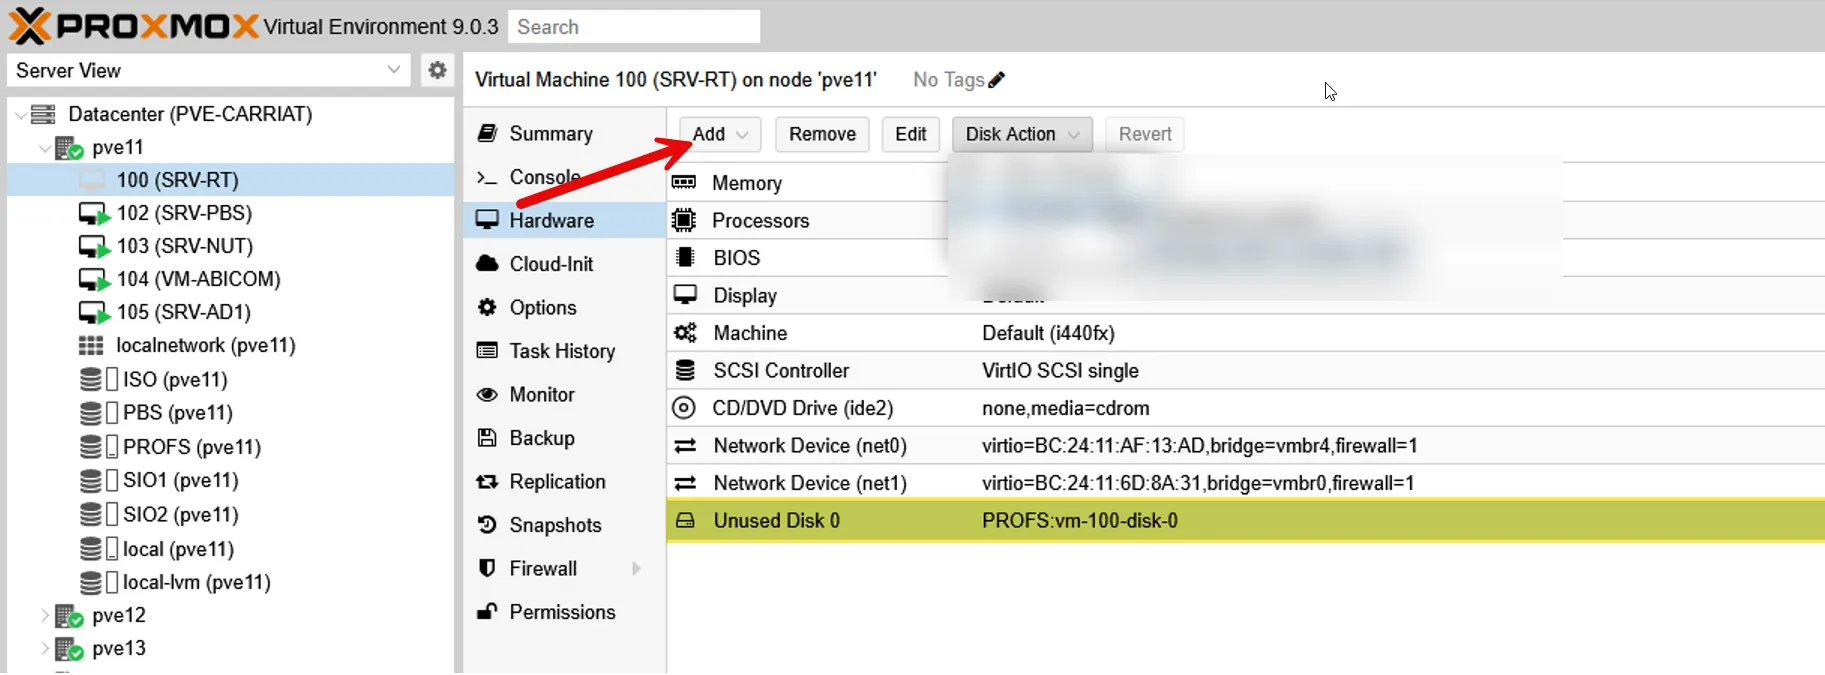Collapse the pve11 node tree

pos(44,148)
